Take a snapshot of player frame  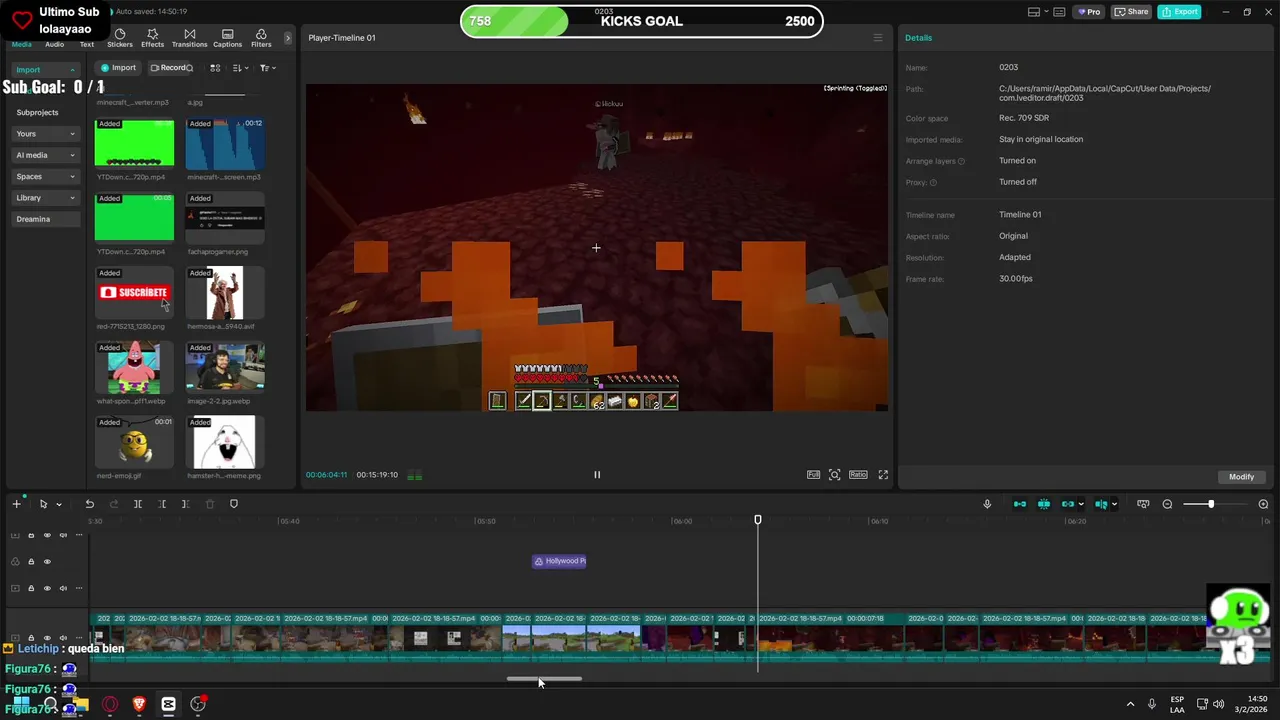click(x=835, y=475)
